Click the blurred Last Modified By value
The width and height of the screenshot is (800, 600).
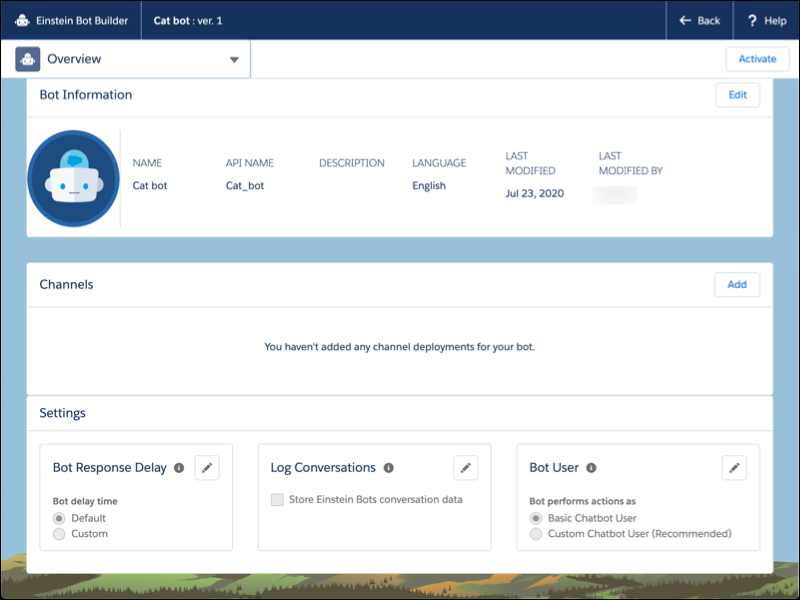615,195
